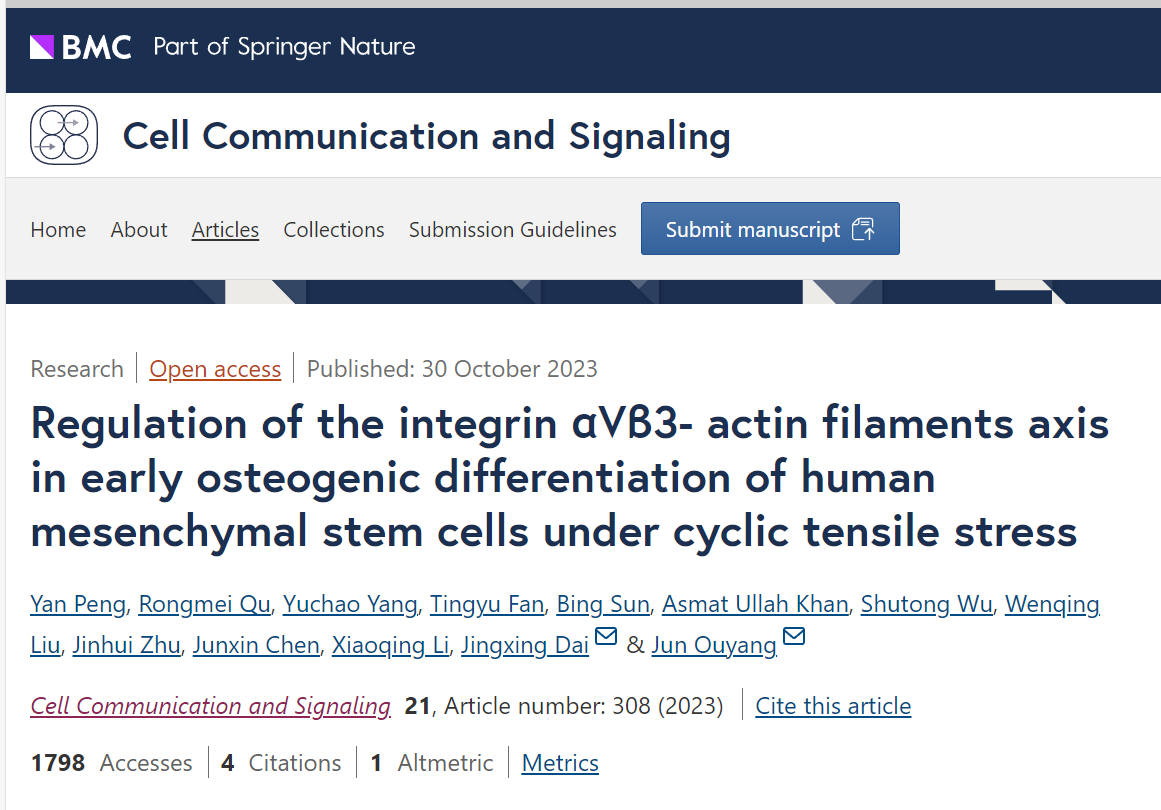Click the envelope icon next to Jingxing Dai
The image size is (1161, 810).
pyautogui.click(x=606, y=638)
